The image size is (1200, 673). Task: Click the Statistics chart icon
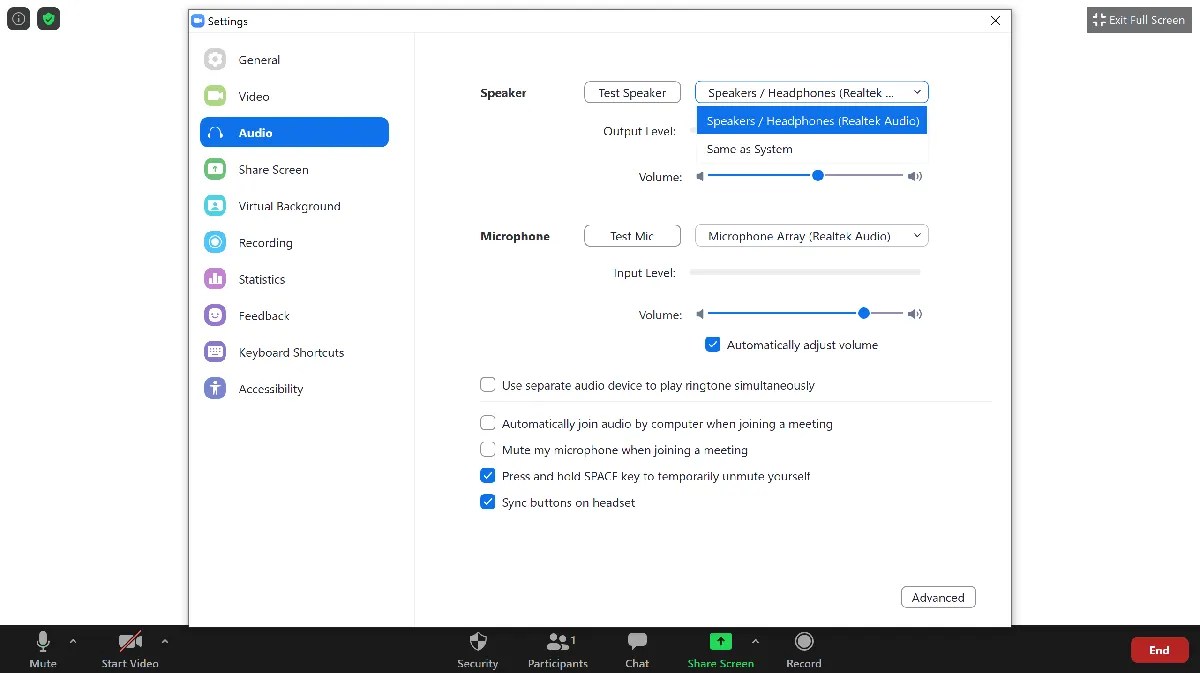pyautogui.click(x=215, y=279)
